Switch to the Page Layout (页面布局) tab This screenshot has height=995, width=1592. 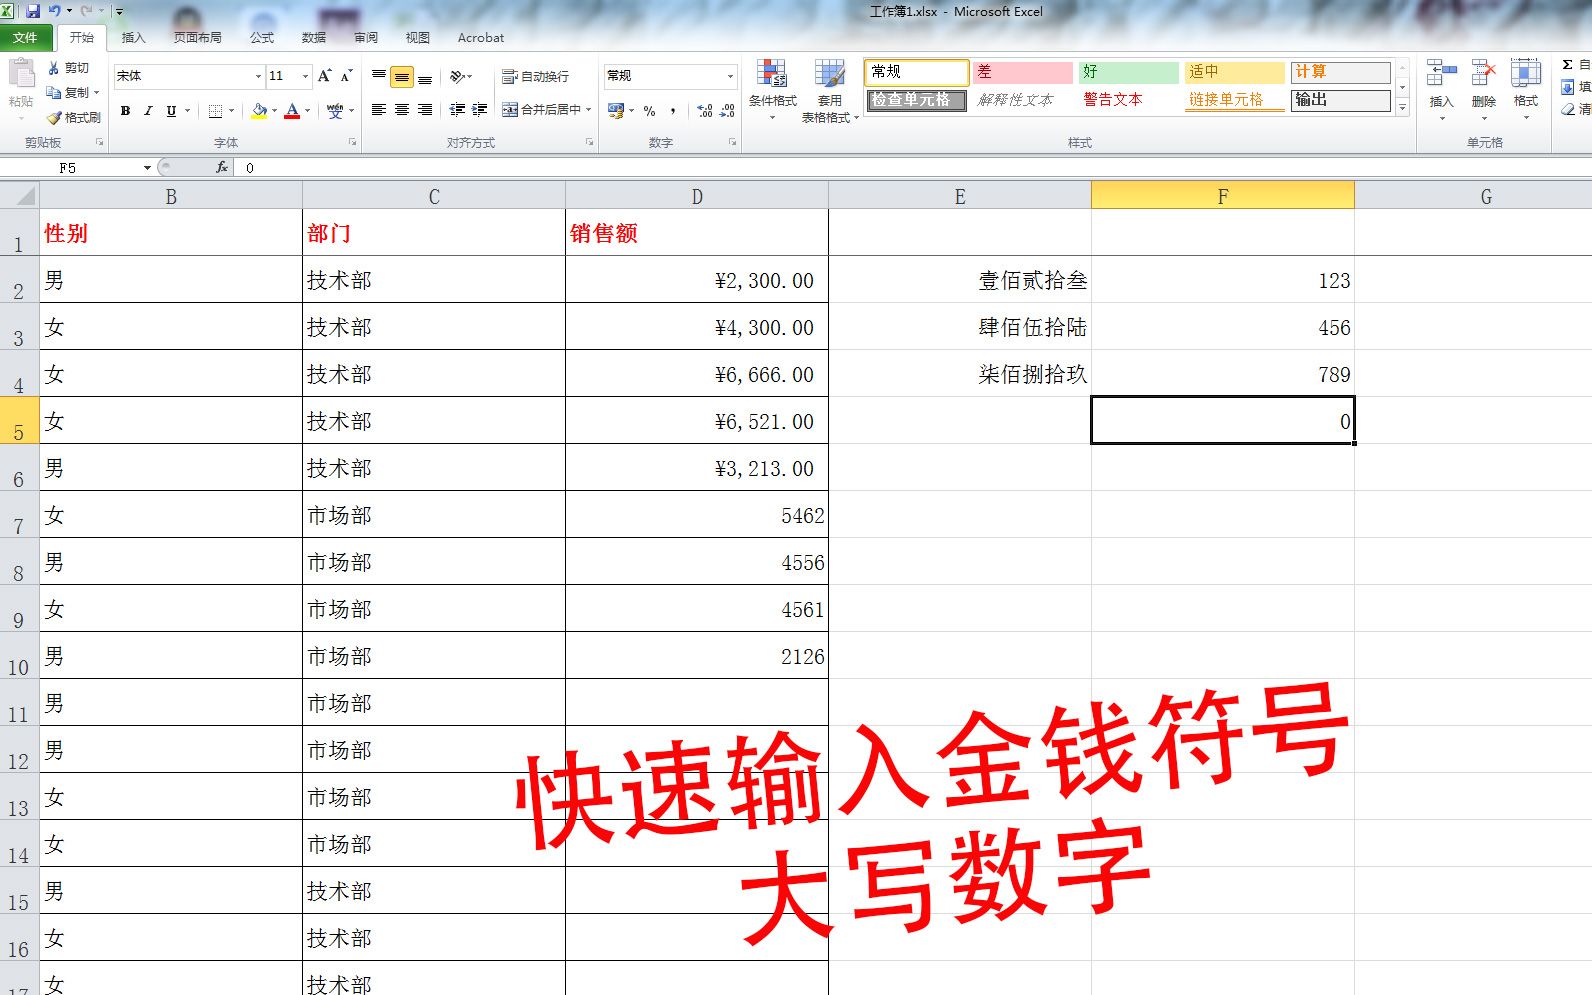tap(198, 38)
